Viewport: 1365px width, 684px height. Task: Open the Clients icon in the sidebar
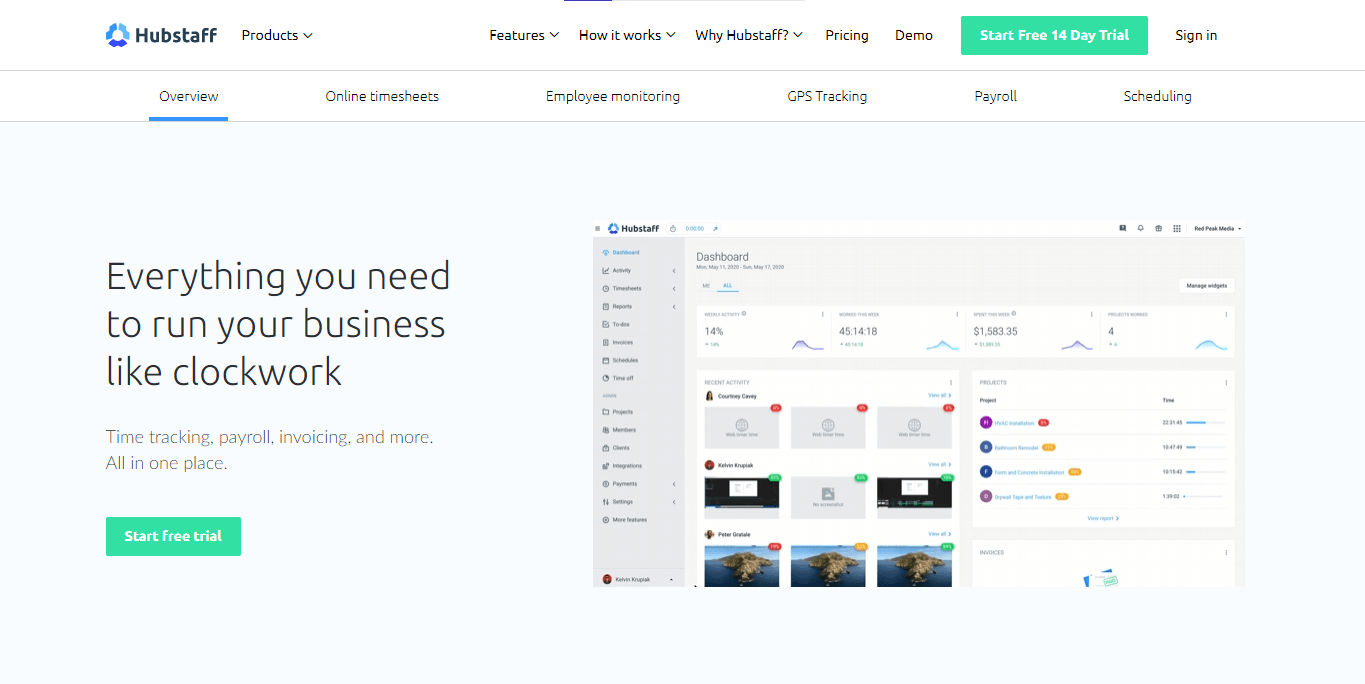coord(606,448)
